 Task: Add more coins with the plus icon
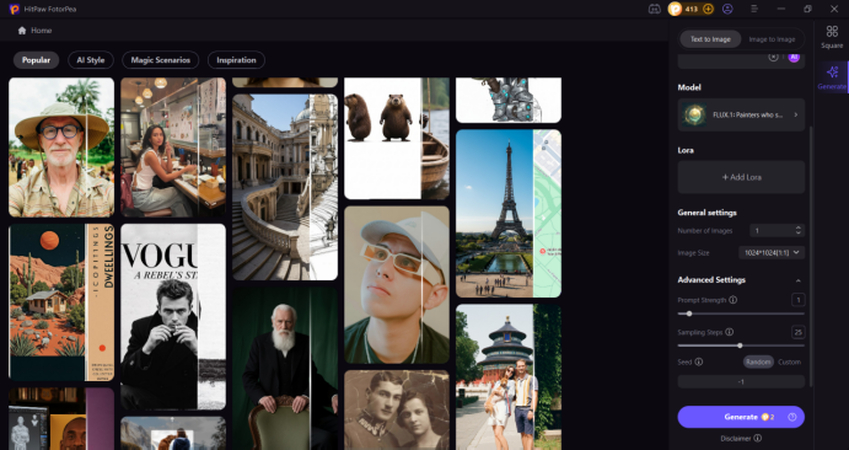pyautogui.click(x=708, y=9)
